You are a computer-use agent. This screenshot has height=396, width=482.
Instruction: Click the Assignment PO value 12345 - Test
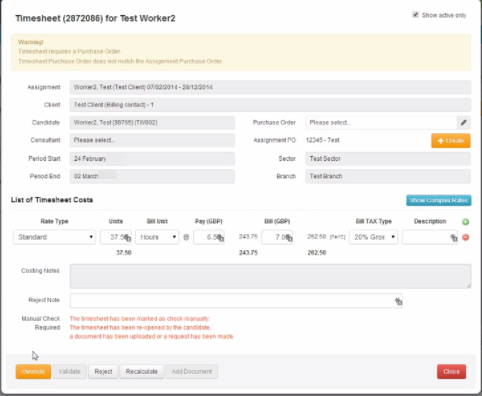(x=323, y=140)
